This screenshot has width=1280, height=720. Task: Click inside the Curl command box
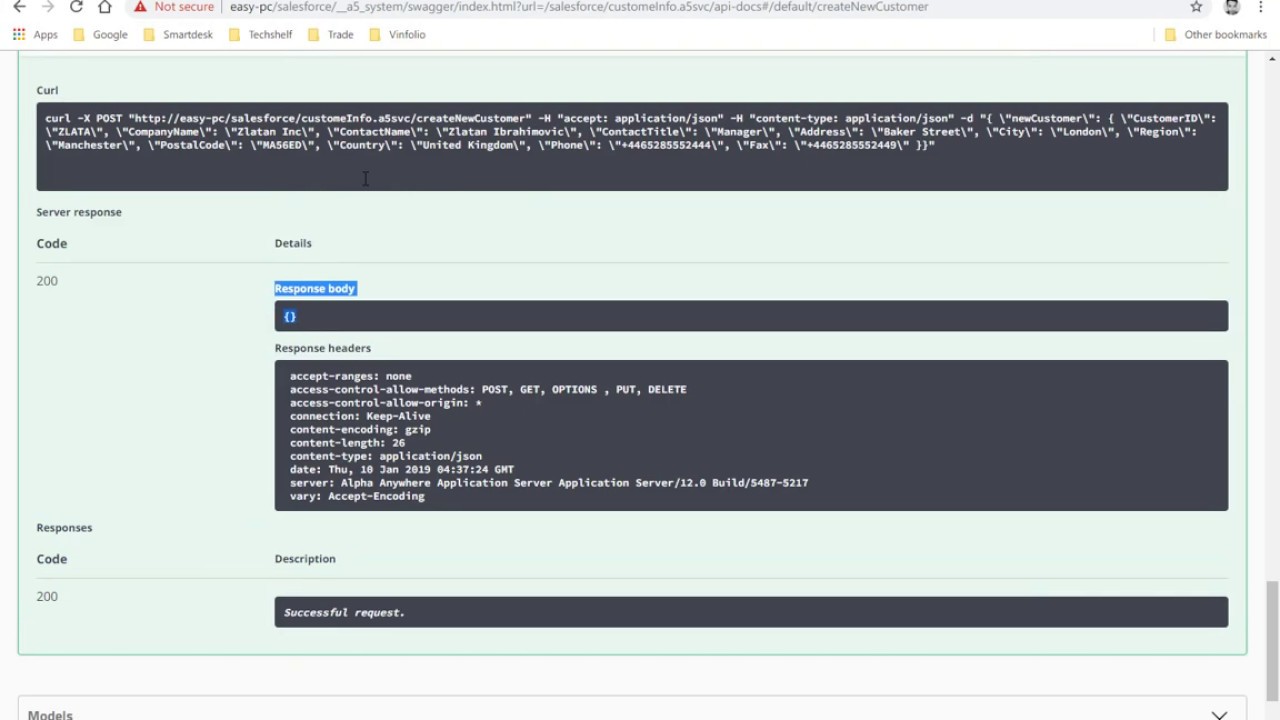coord(632,146)
